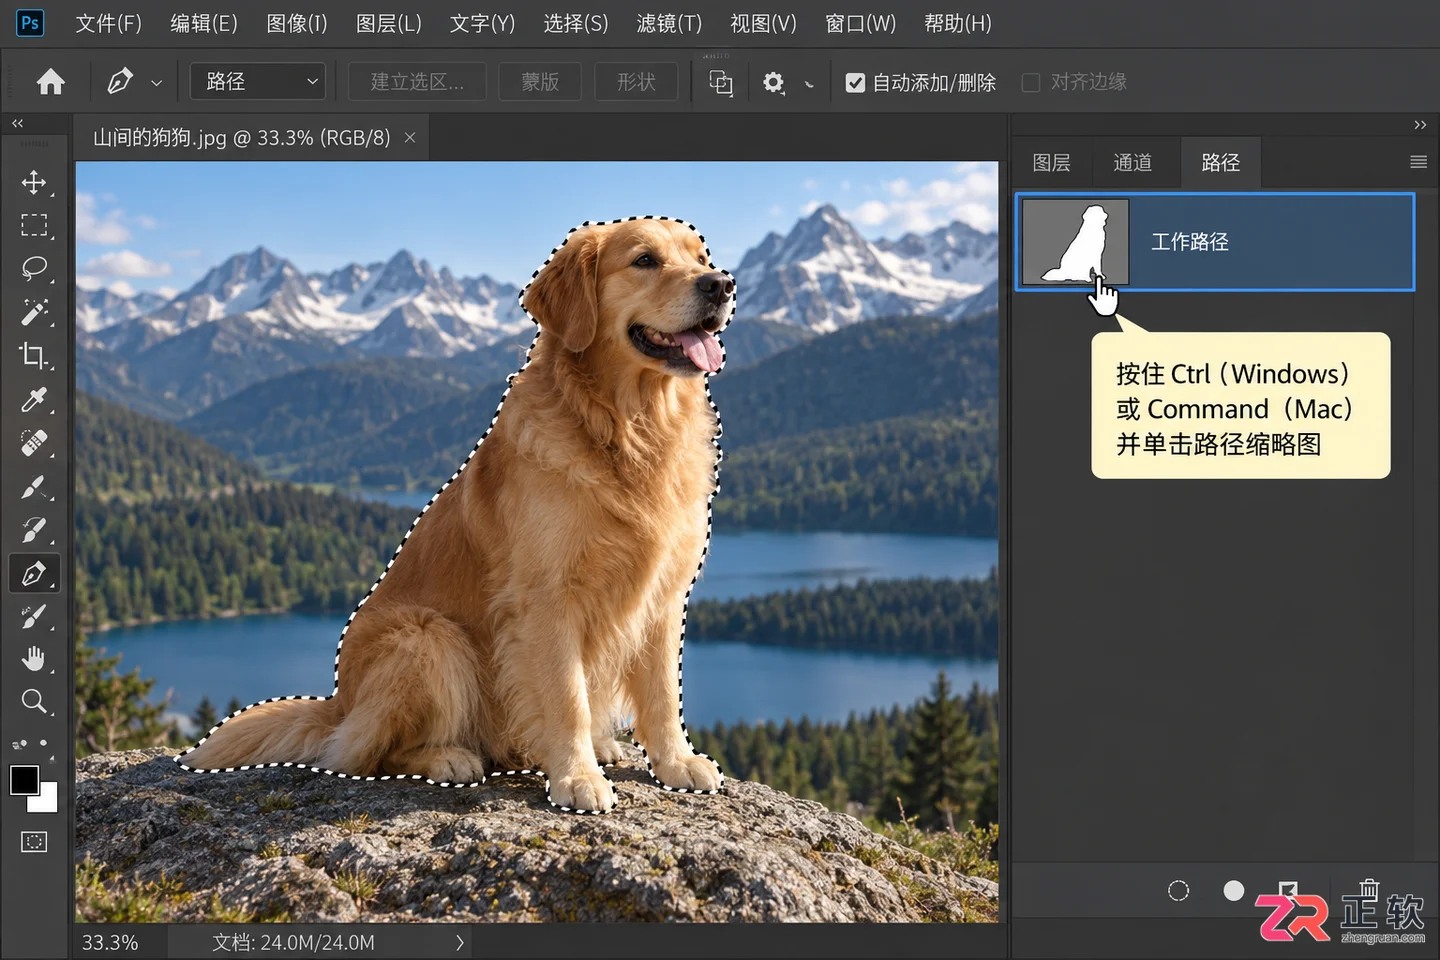The image size is (1440, 960).
Task: Click the delete path trash icon
Action: point(1369,888)
